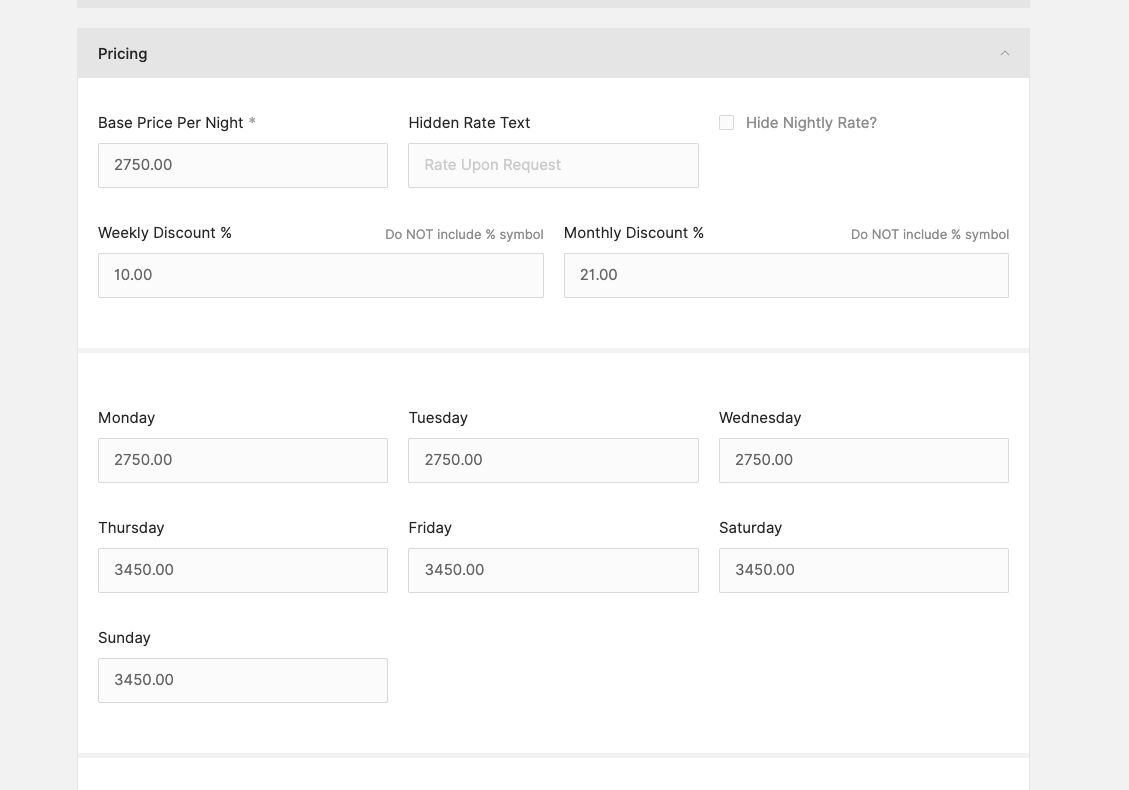Edit the Tuesday price field
This screenshot has width=1129, height=790.
[553, 460]
